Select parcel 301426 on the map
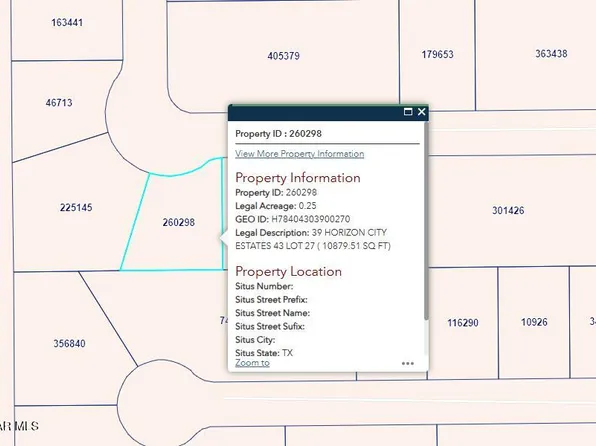596x446 pixels. [508, 210]
